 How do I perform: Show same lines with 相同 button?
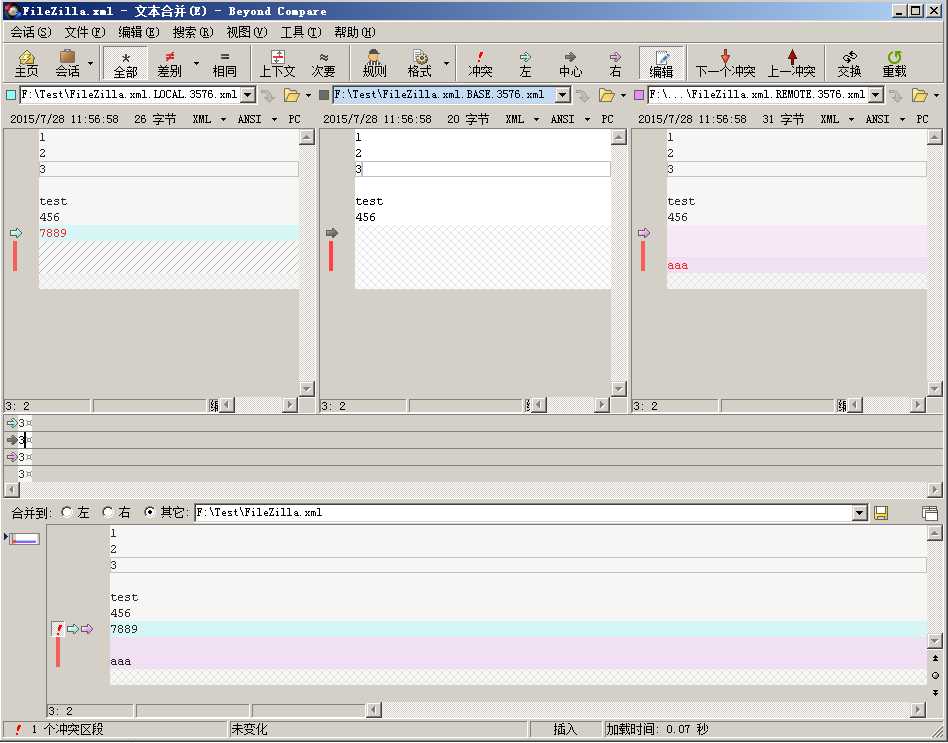click(224, 63)
